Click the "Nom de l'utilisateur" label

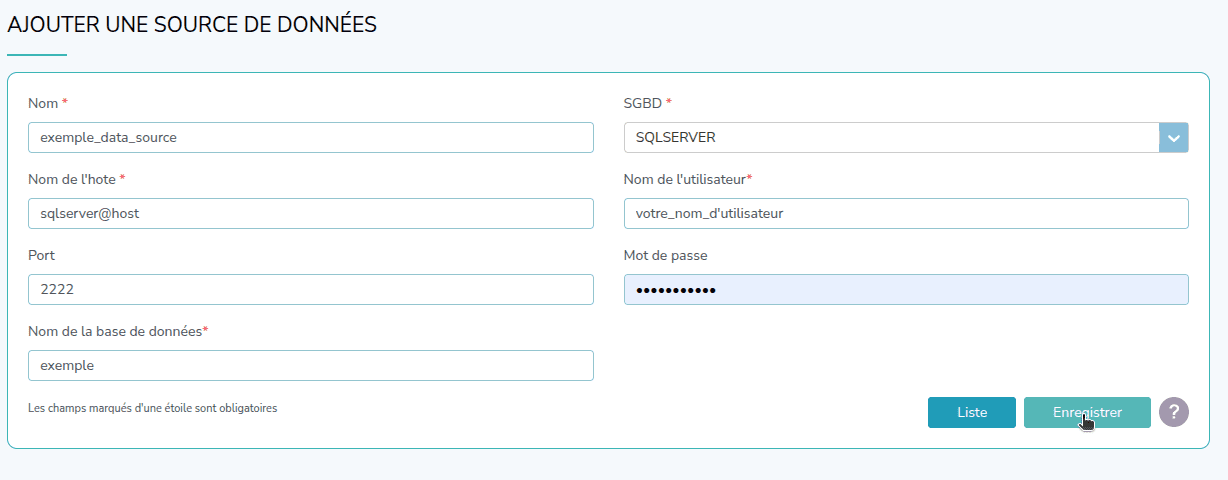(x=684, y=179)
